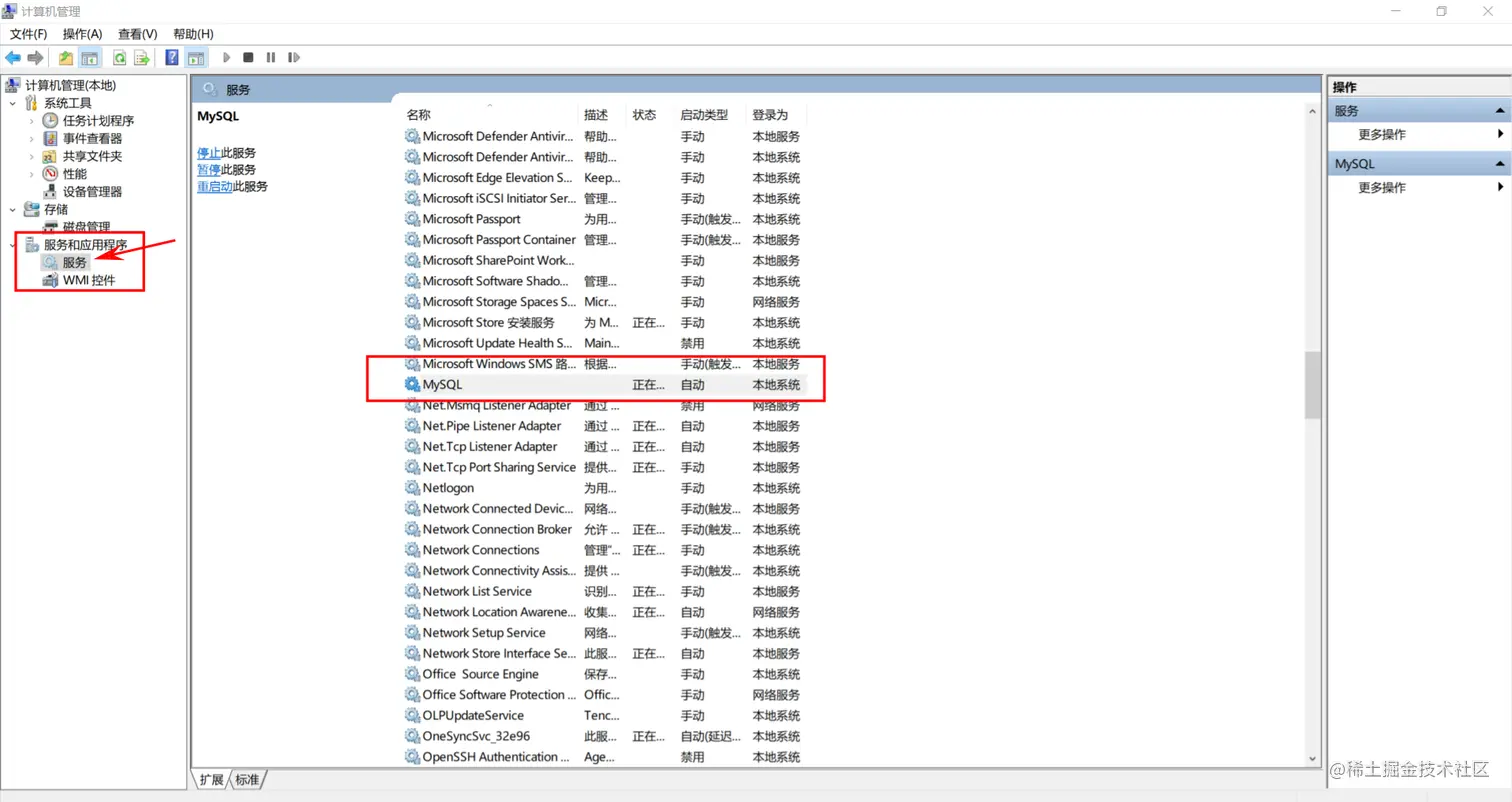Viewport: 1512px width, 802px height.
Task: Switch to the 扩展 tab
Action: pos(211,780)
